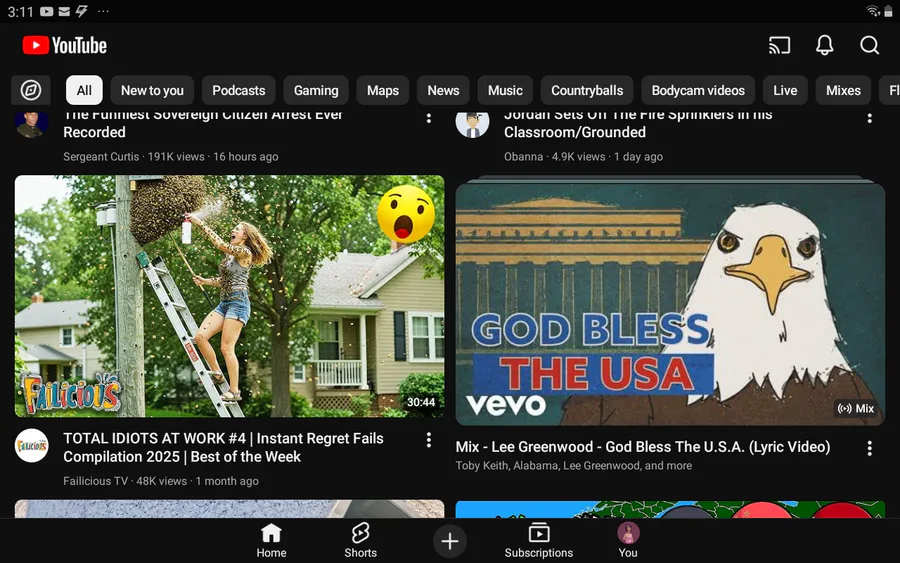Image resolution: width=900 pixels, height=563 pixels.
Task: Filter by Maps chip
Action: pos(383,90)
